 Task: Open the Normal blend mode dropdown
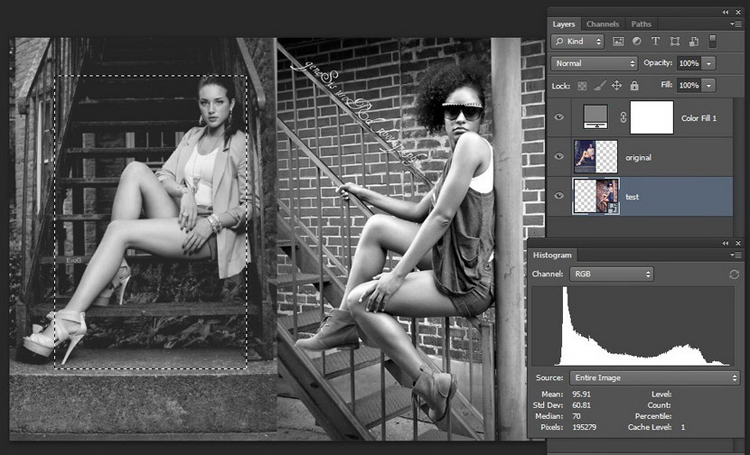click(x=594, y=63)
